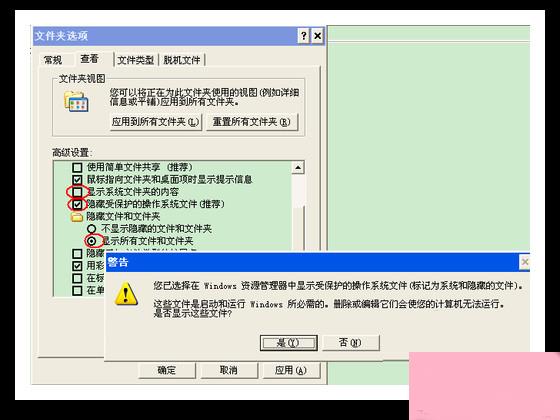Click 确定 button in Folder Options
Viewport: 560px width, 420px height.
(167, 370)
